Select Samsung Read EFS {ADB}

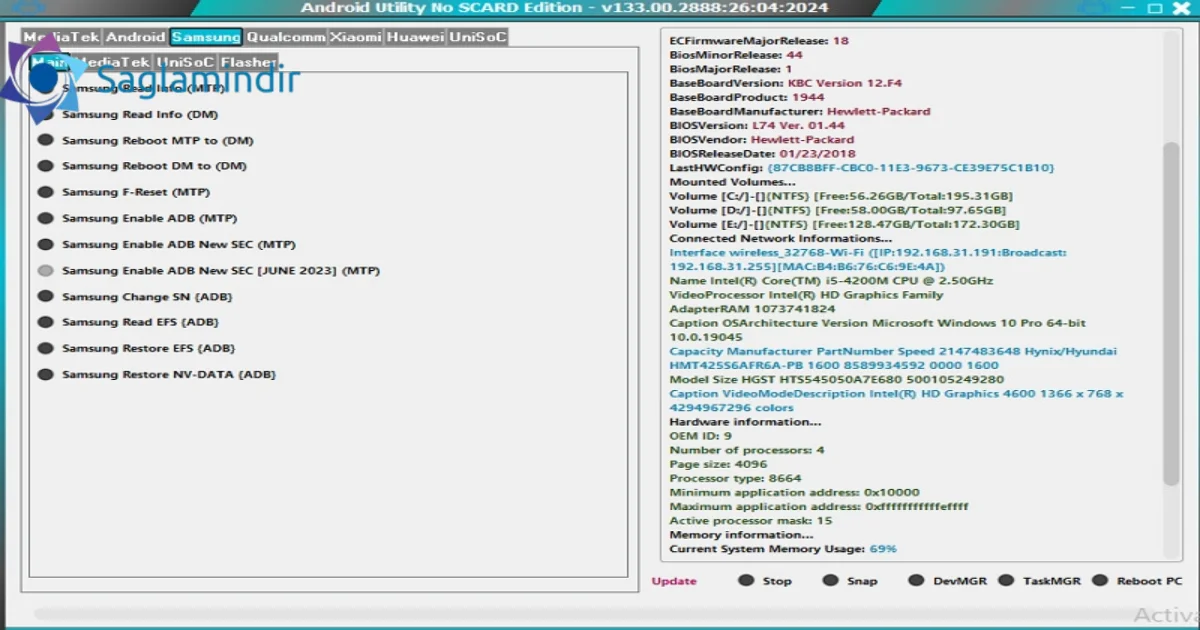pyautogui.click(x=128, y=322)
